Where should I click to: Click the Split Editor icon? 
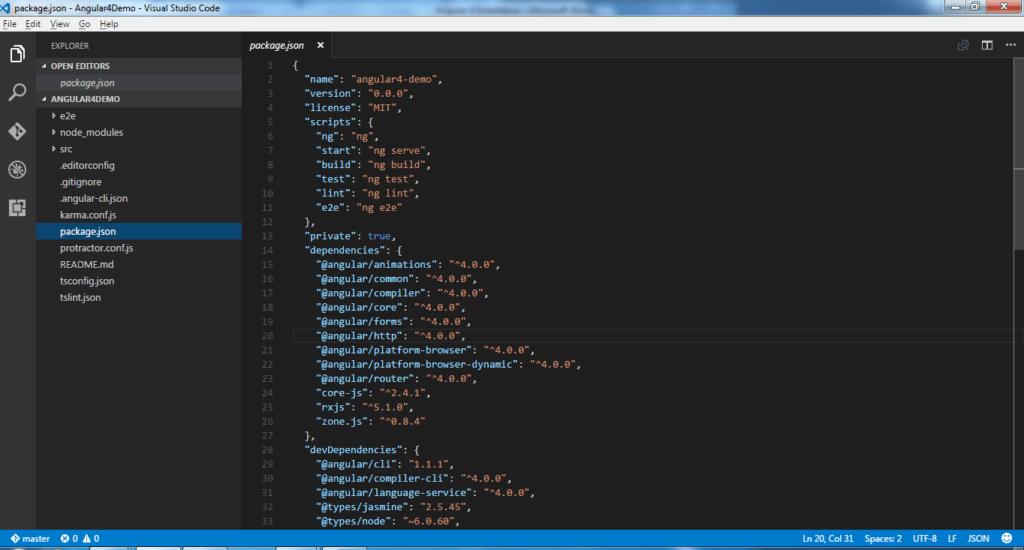coord(986,45)
